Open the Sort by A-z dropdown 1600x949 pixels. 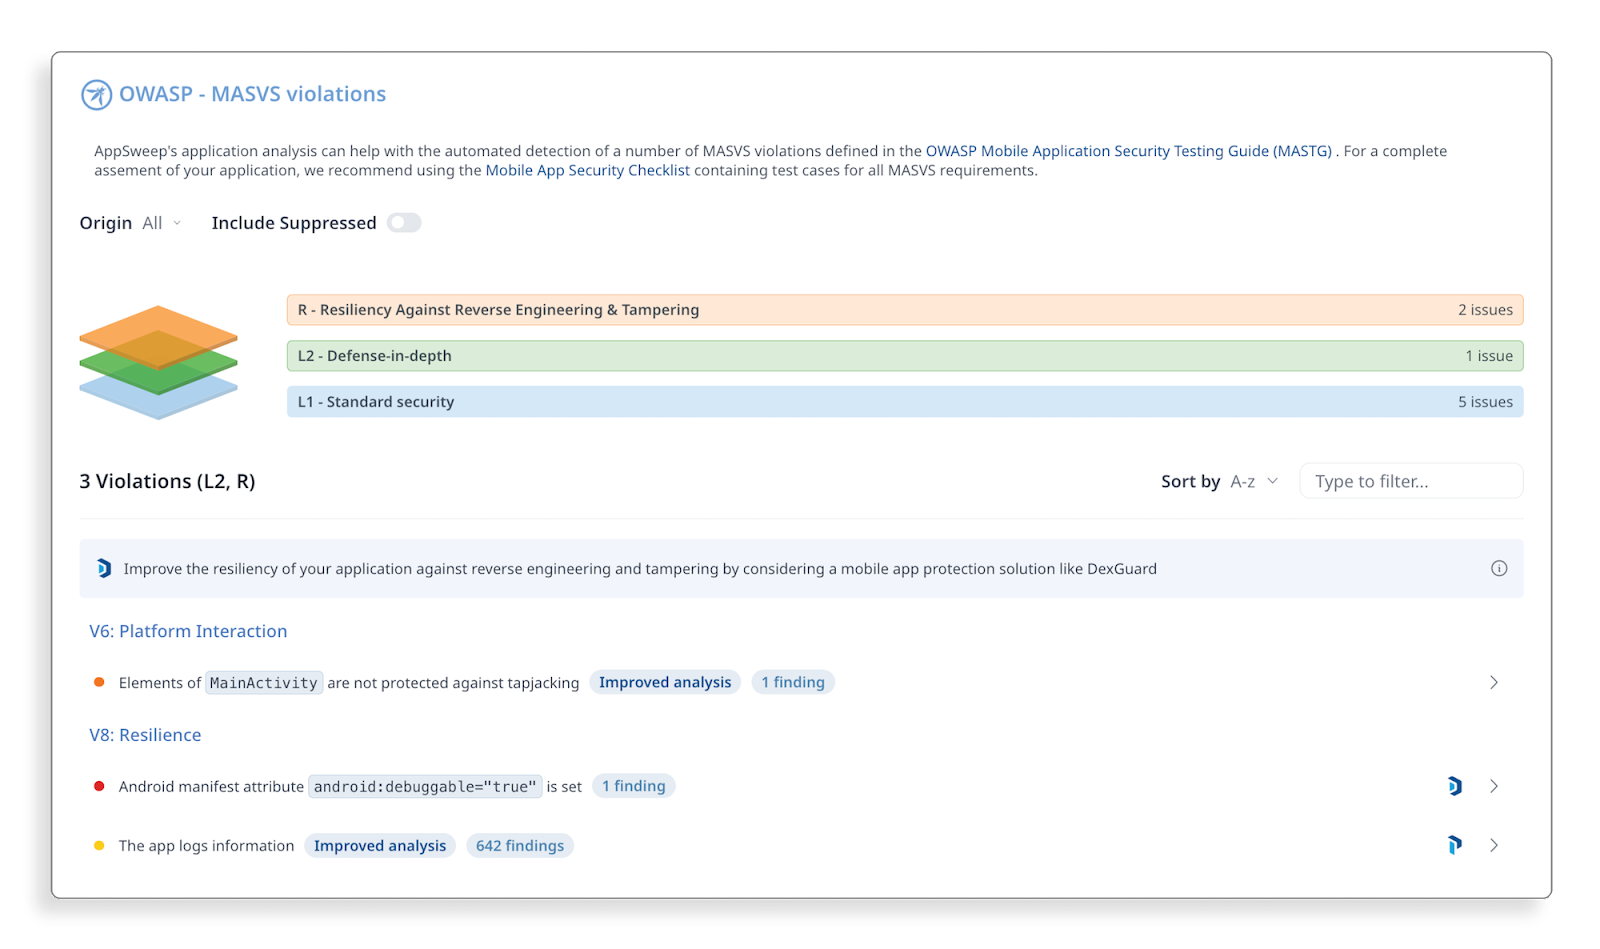click(x=1254, y=482)
